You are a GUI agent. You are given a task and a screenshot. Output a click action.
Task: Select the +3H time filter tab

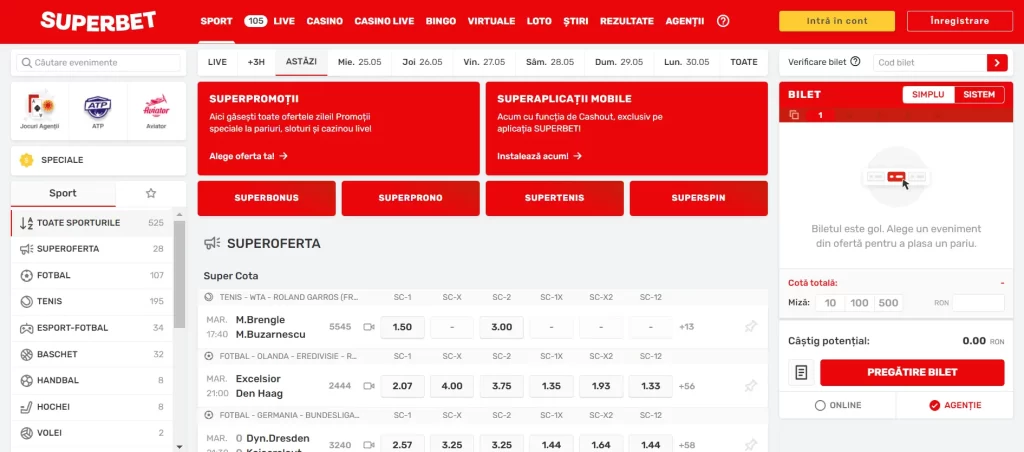256,62
